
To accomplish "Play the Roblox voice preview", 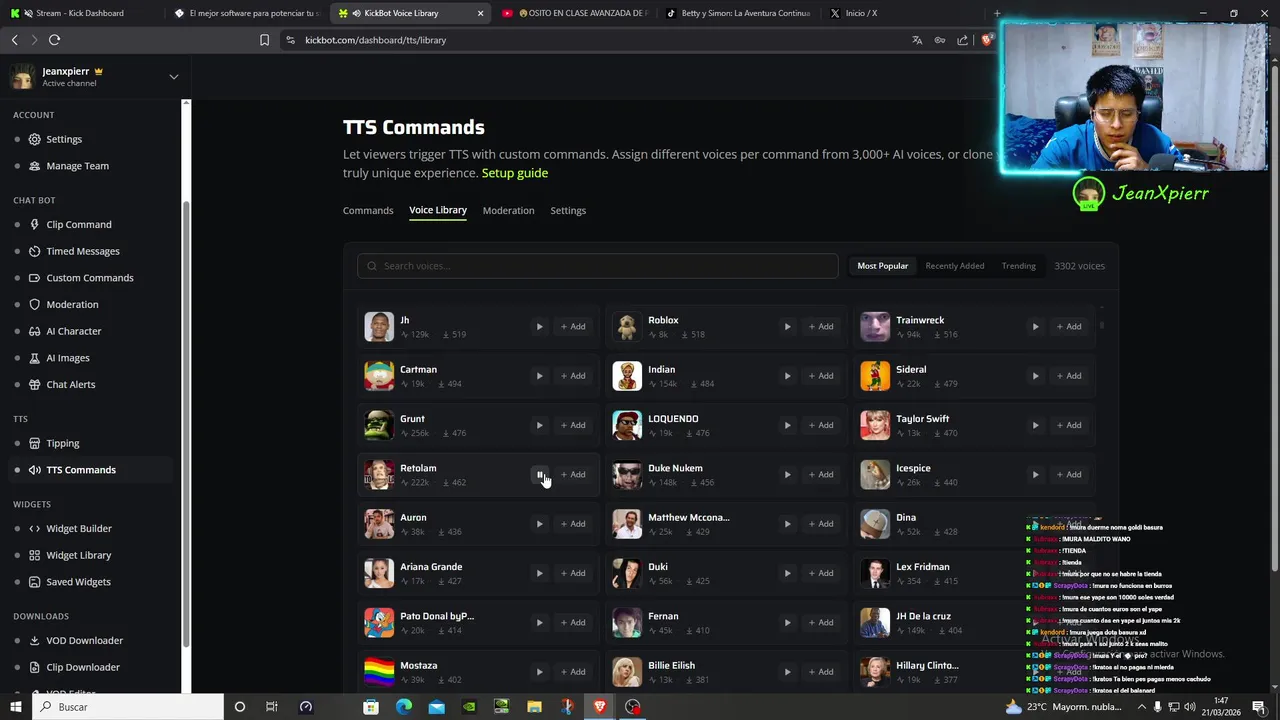I will pos(787,326).
